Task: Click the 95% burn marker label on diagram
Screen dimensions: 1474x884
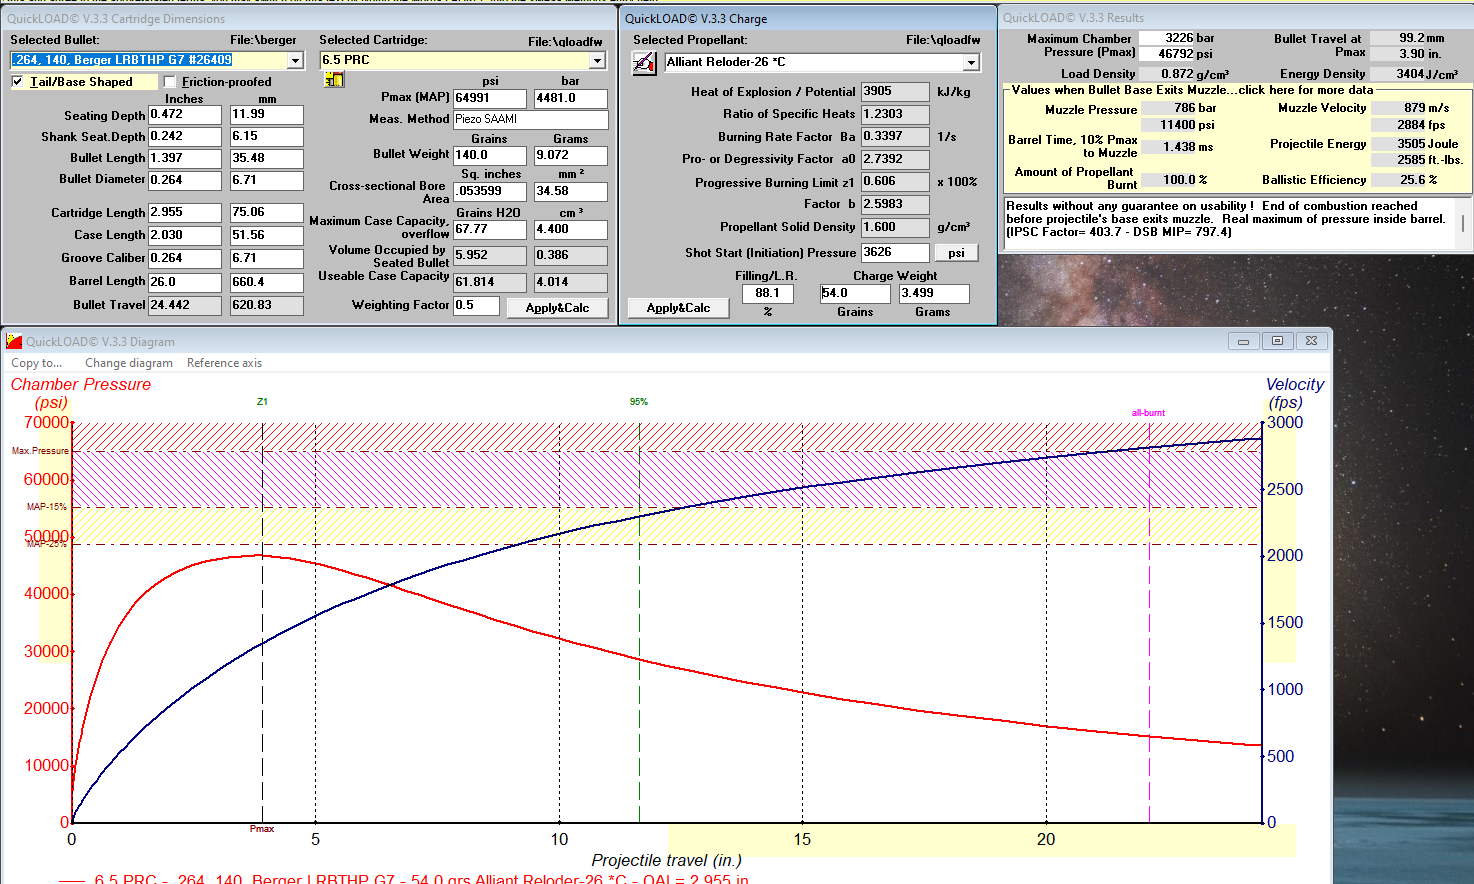Action: click(639, 402)
